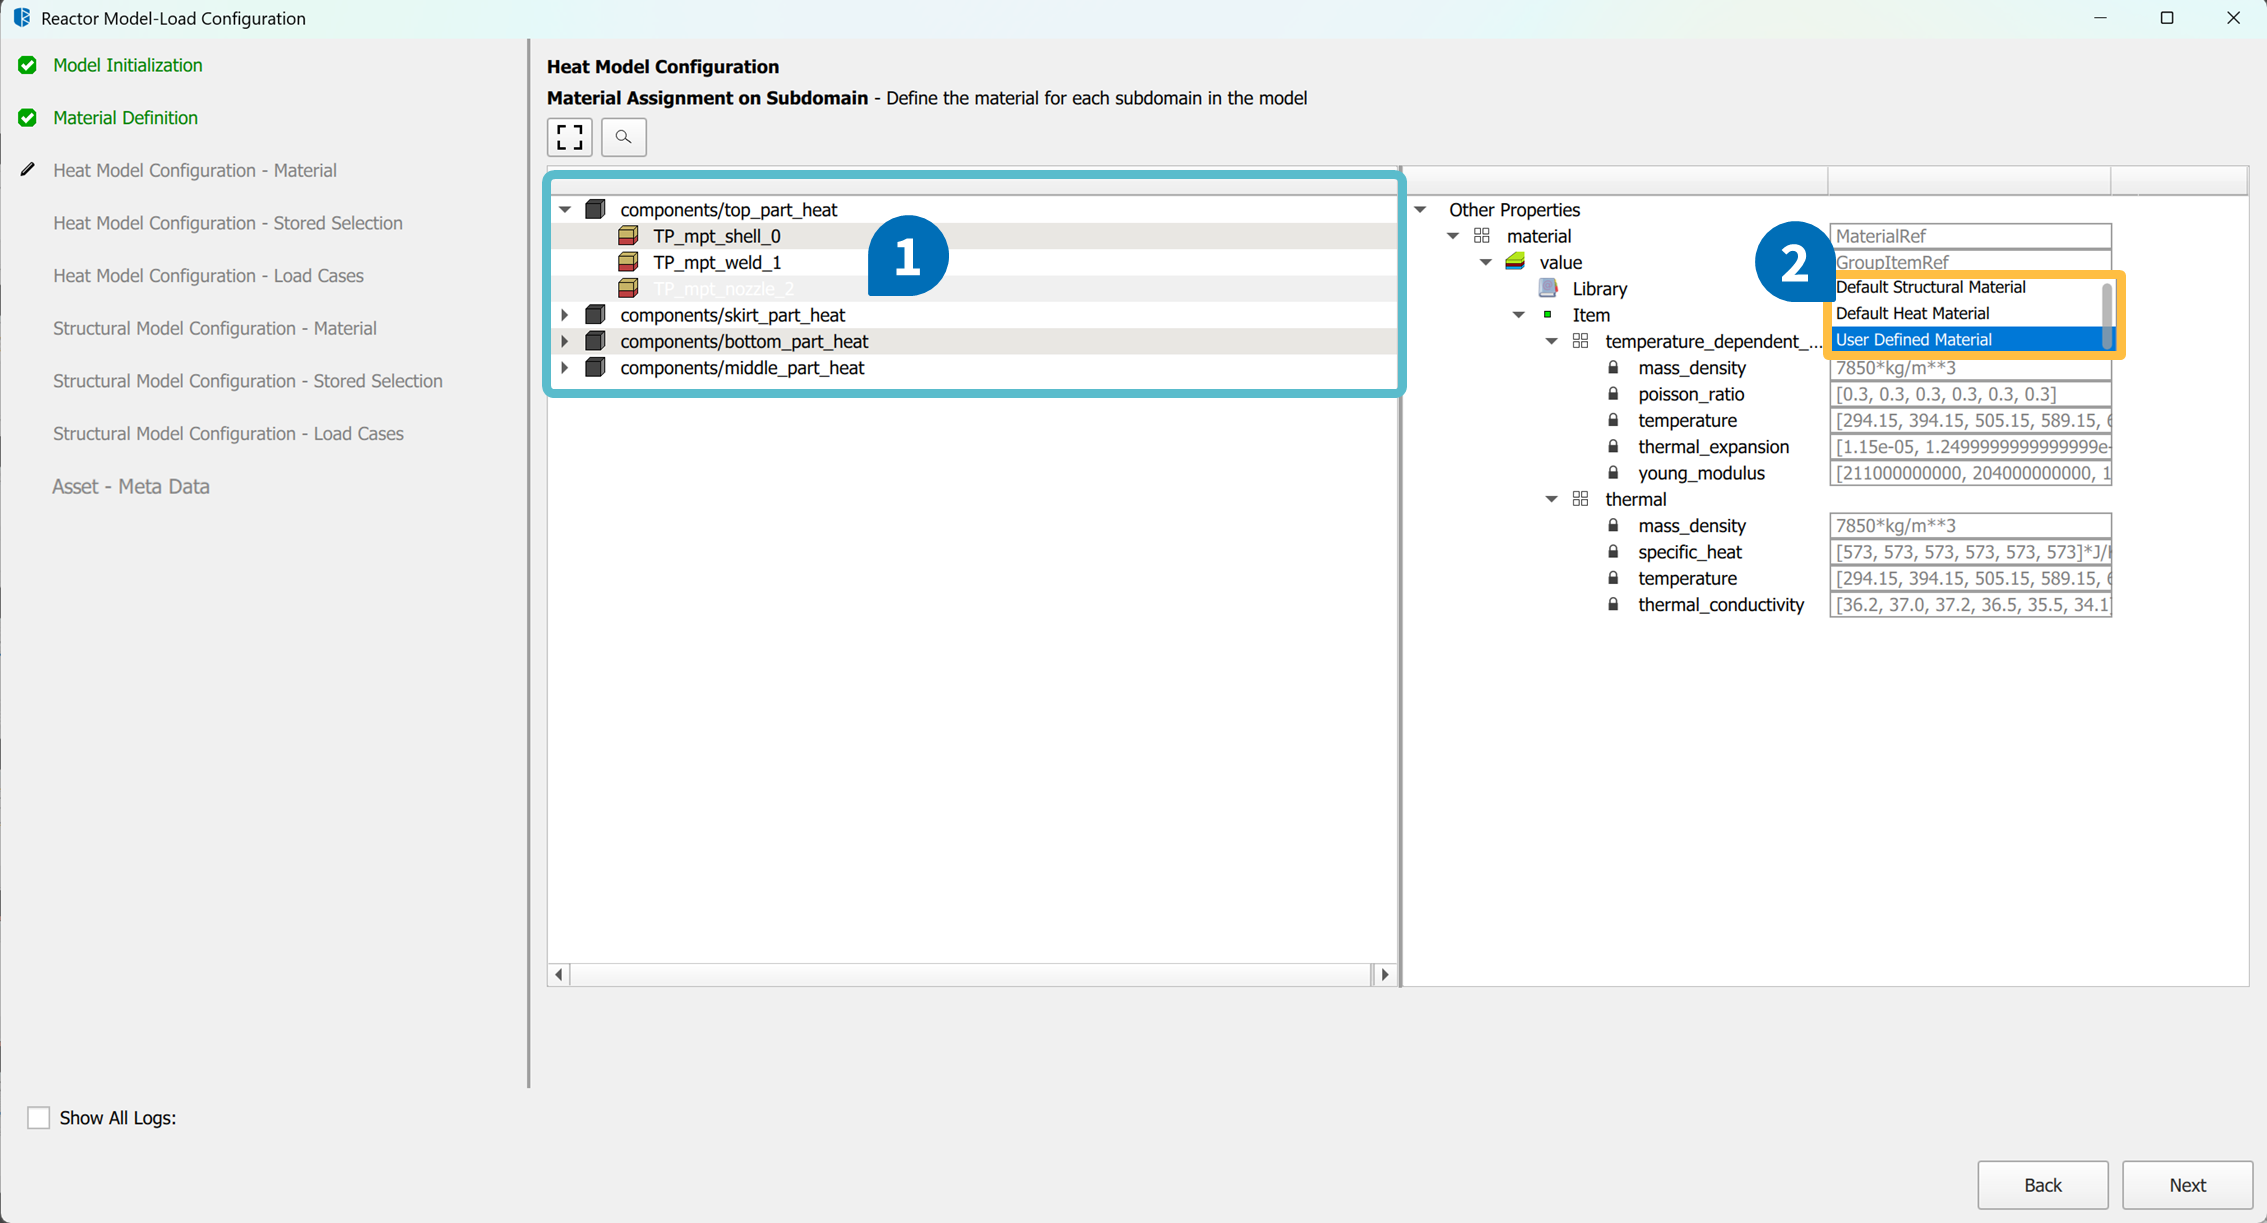This screenshot has height=1223, width=2267.
Task: Click the value layered material icon
Action: coord(1515,262)
